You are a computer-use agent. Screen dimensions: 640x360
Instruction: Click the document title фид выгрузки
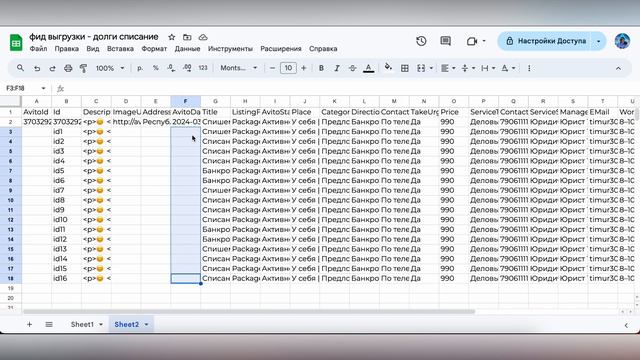coord(93,37)
